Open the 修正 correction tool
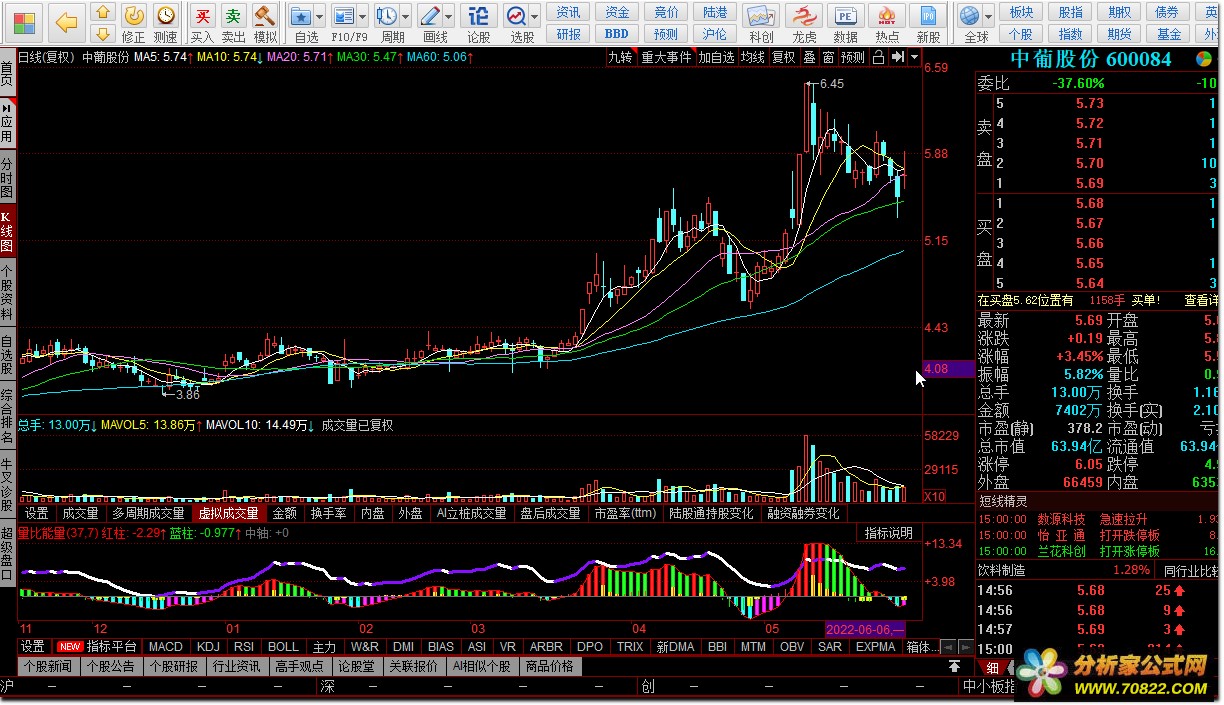 coord(134,15)
